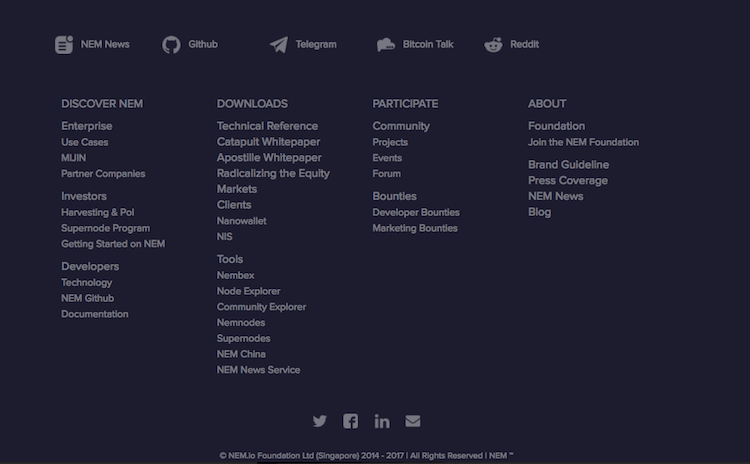
Task: Open the Bitcoin Talk text link
Action: coord(428,44)
